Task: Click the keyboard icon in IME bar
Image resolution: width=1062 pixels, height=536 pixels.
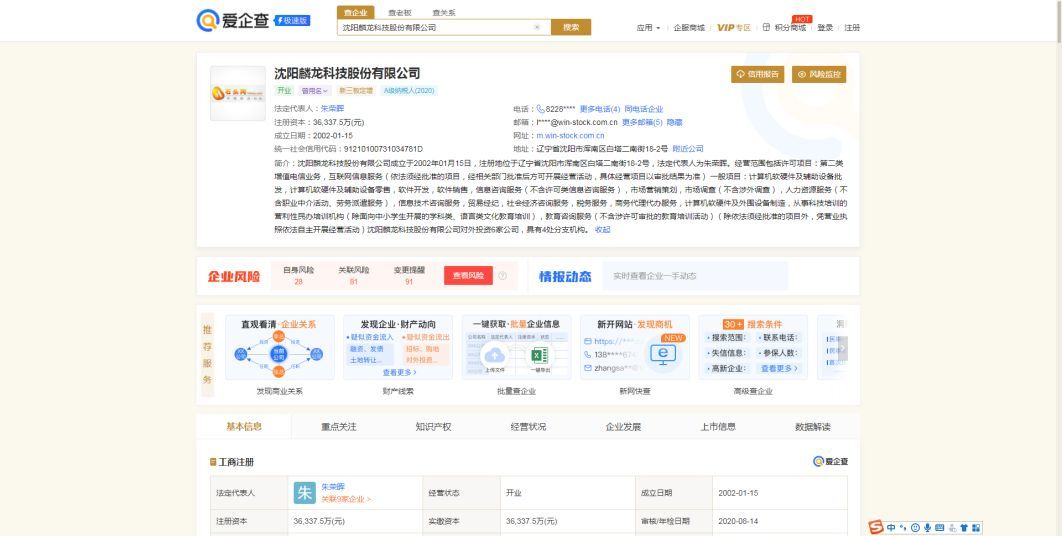Action: (x=939, y=527)
